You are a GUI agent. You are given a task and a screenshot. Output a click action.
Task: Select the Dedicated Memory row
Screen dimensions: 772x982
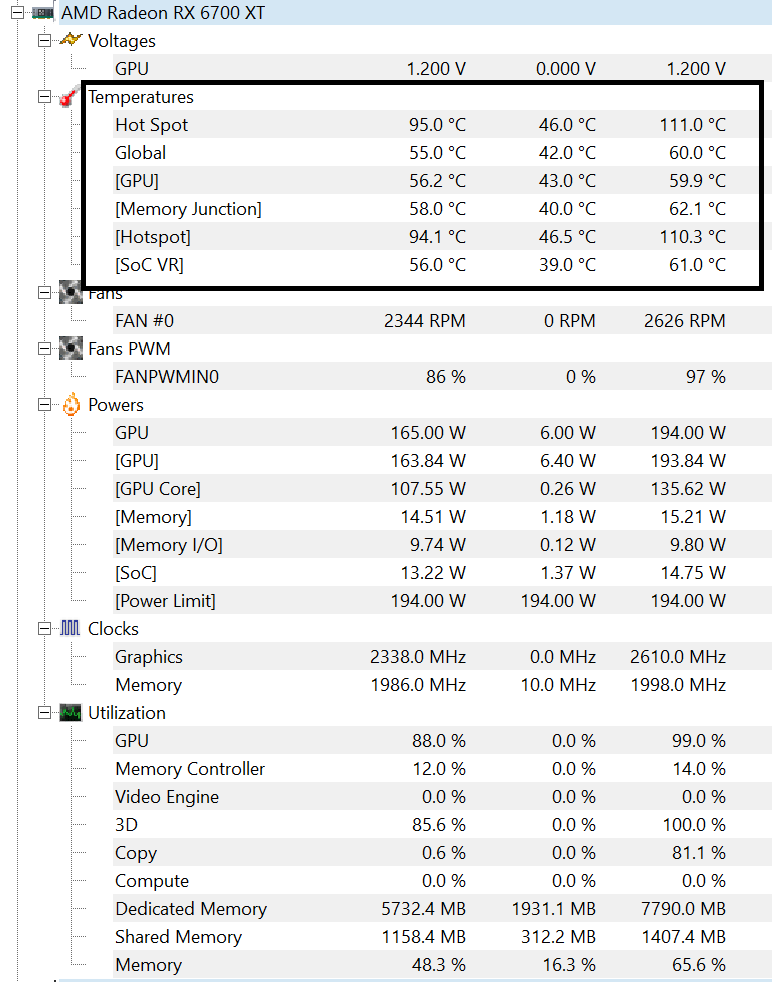coord(190,909)
